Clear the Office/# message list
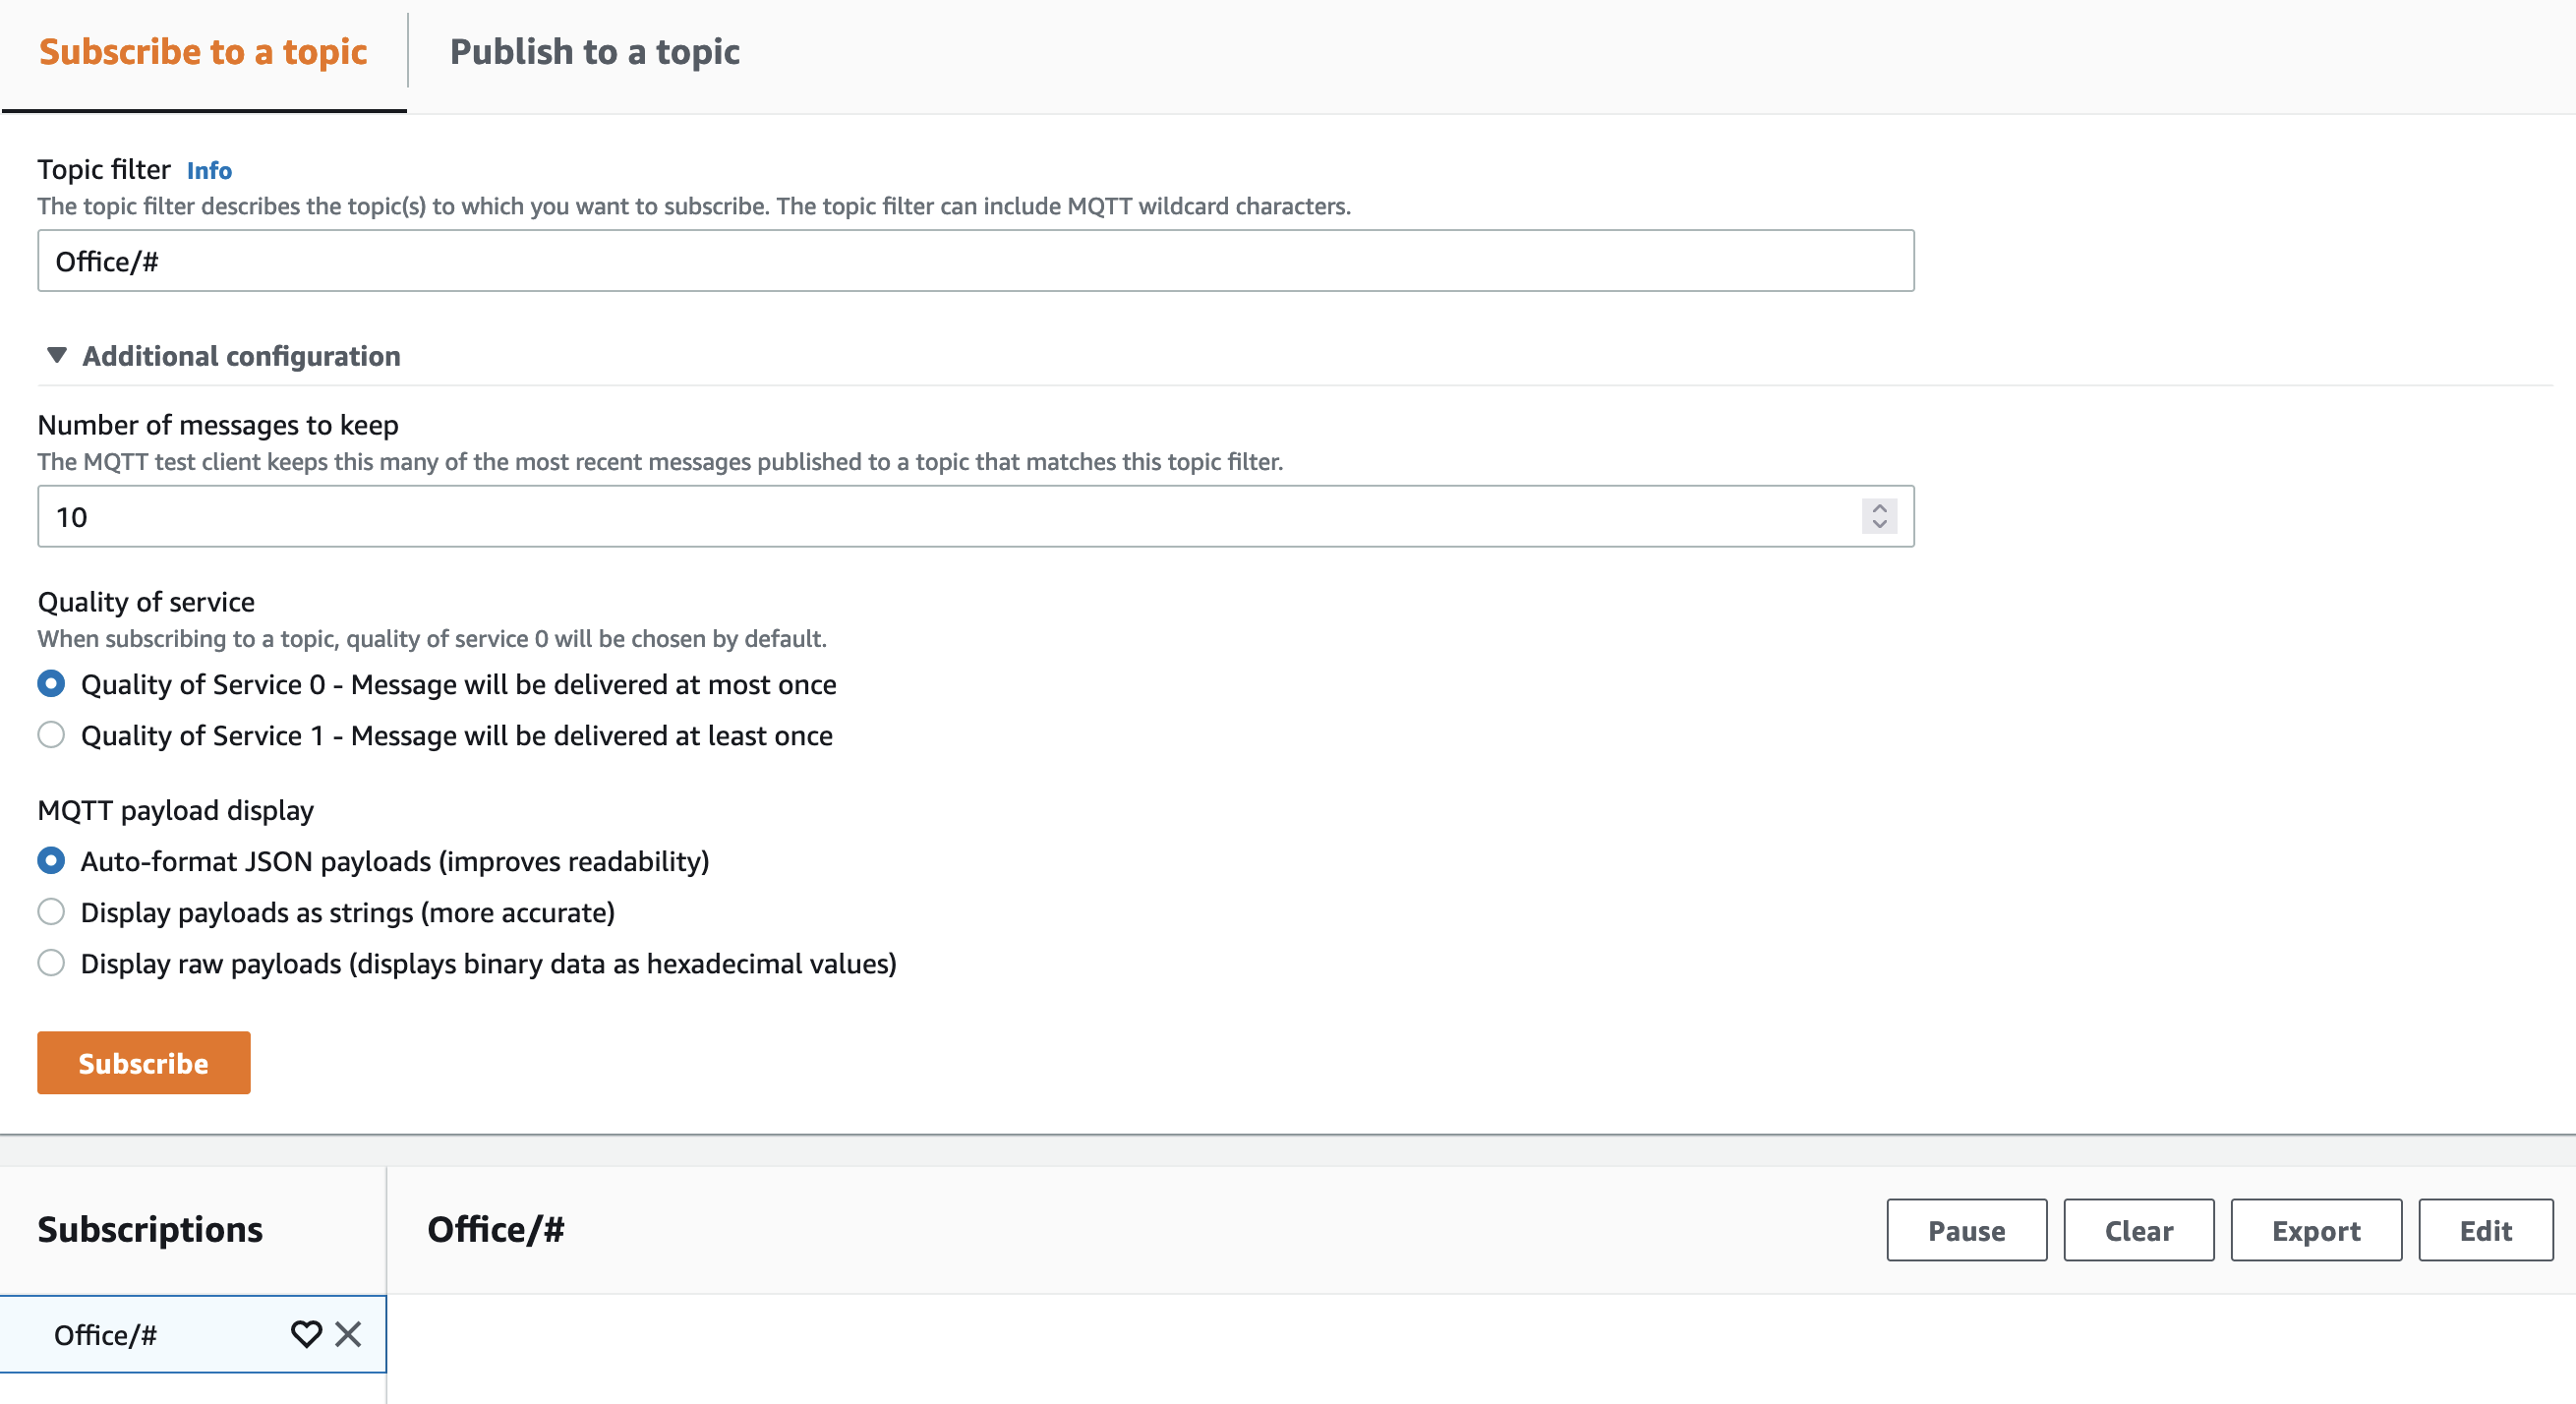The width and height of the screenshot is (2576, 1404). [x=2138, y=1230]
